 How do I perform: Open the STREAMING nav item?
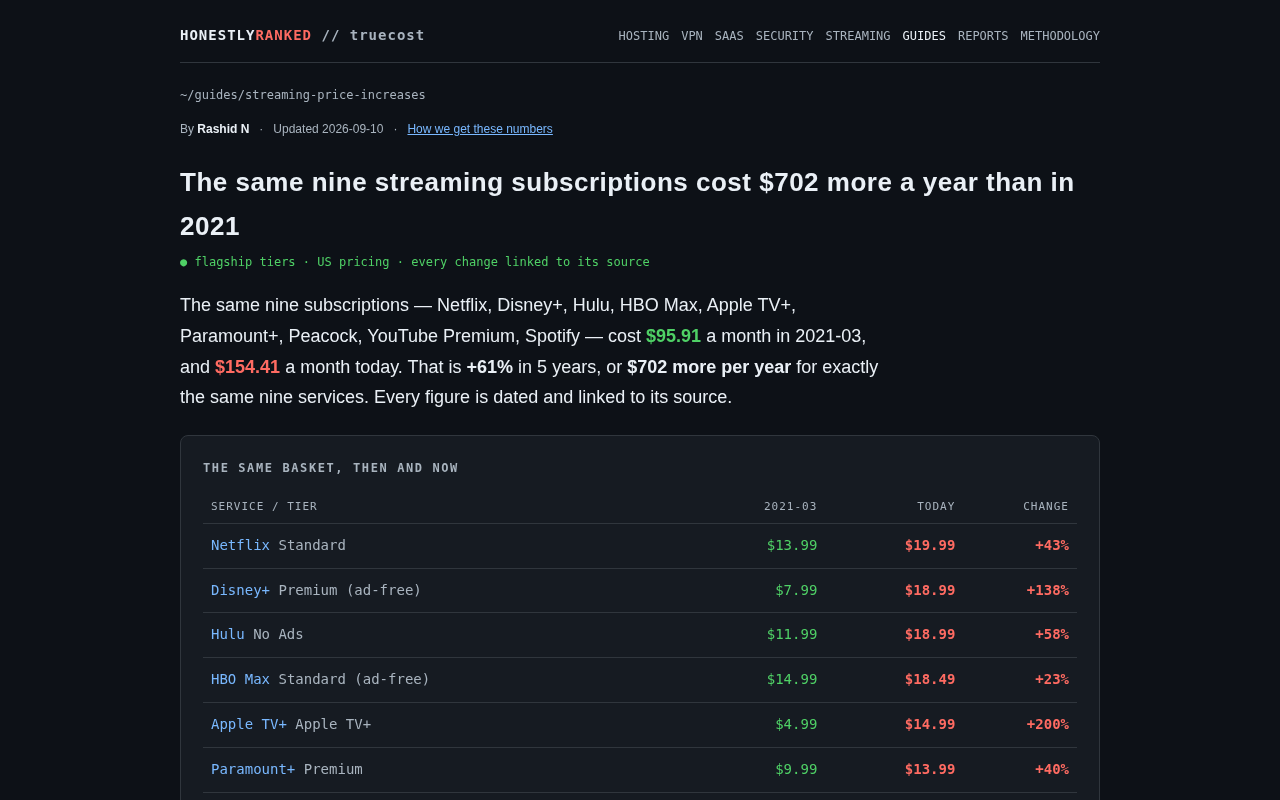coord(858,36)
